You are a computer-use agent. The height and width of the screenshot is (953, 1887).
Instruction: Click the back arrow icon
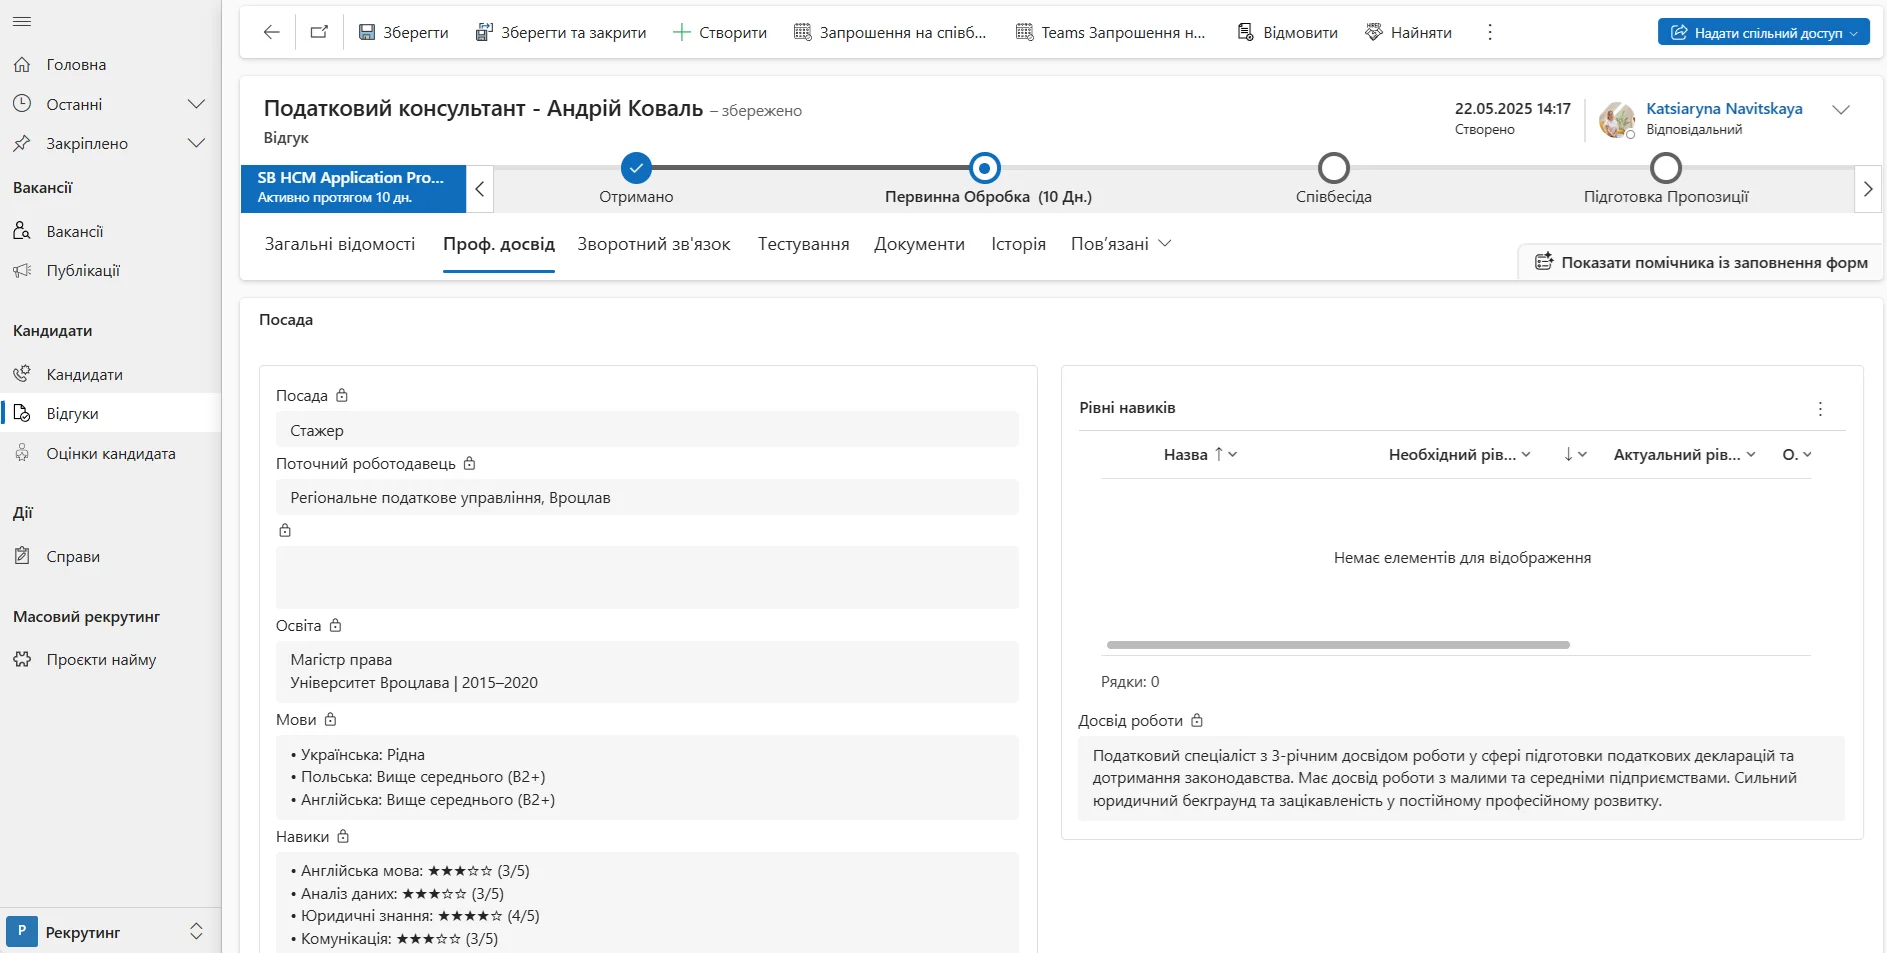pyautogui.click(x=271, y=32)
